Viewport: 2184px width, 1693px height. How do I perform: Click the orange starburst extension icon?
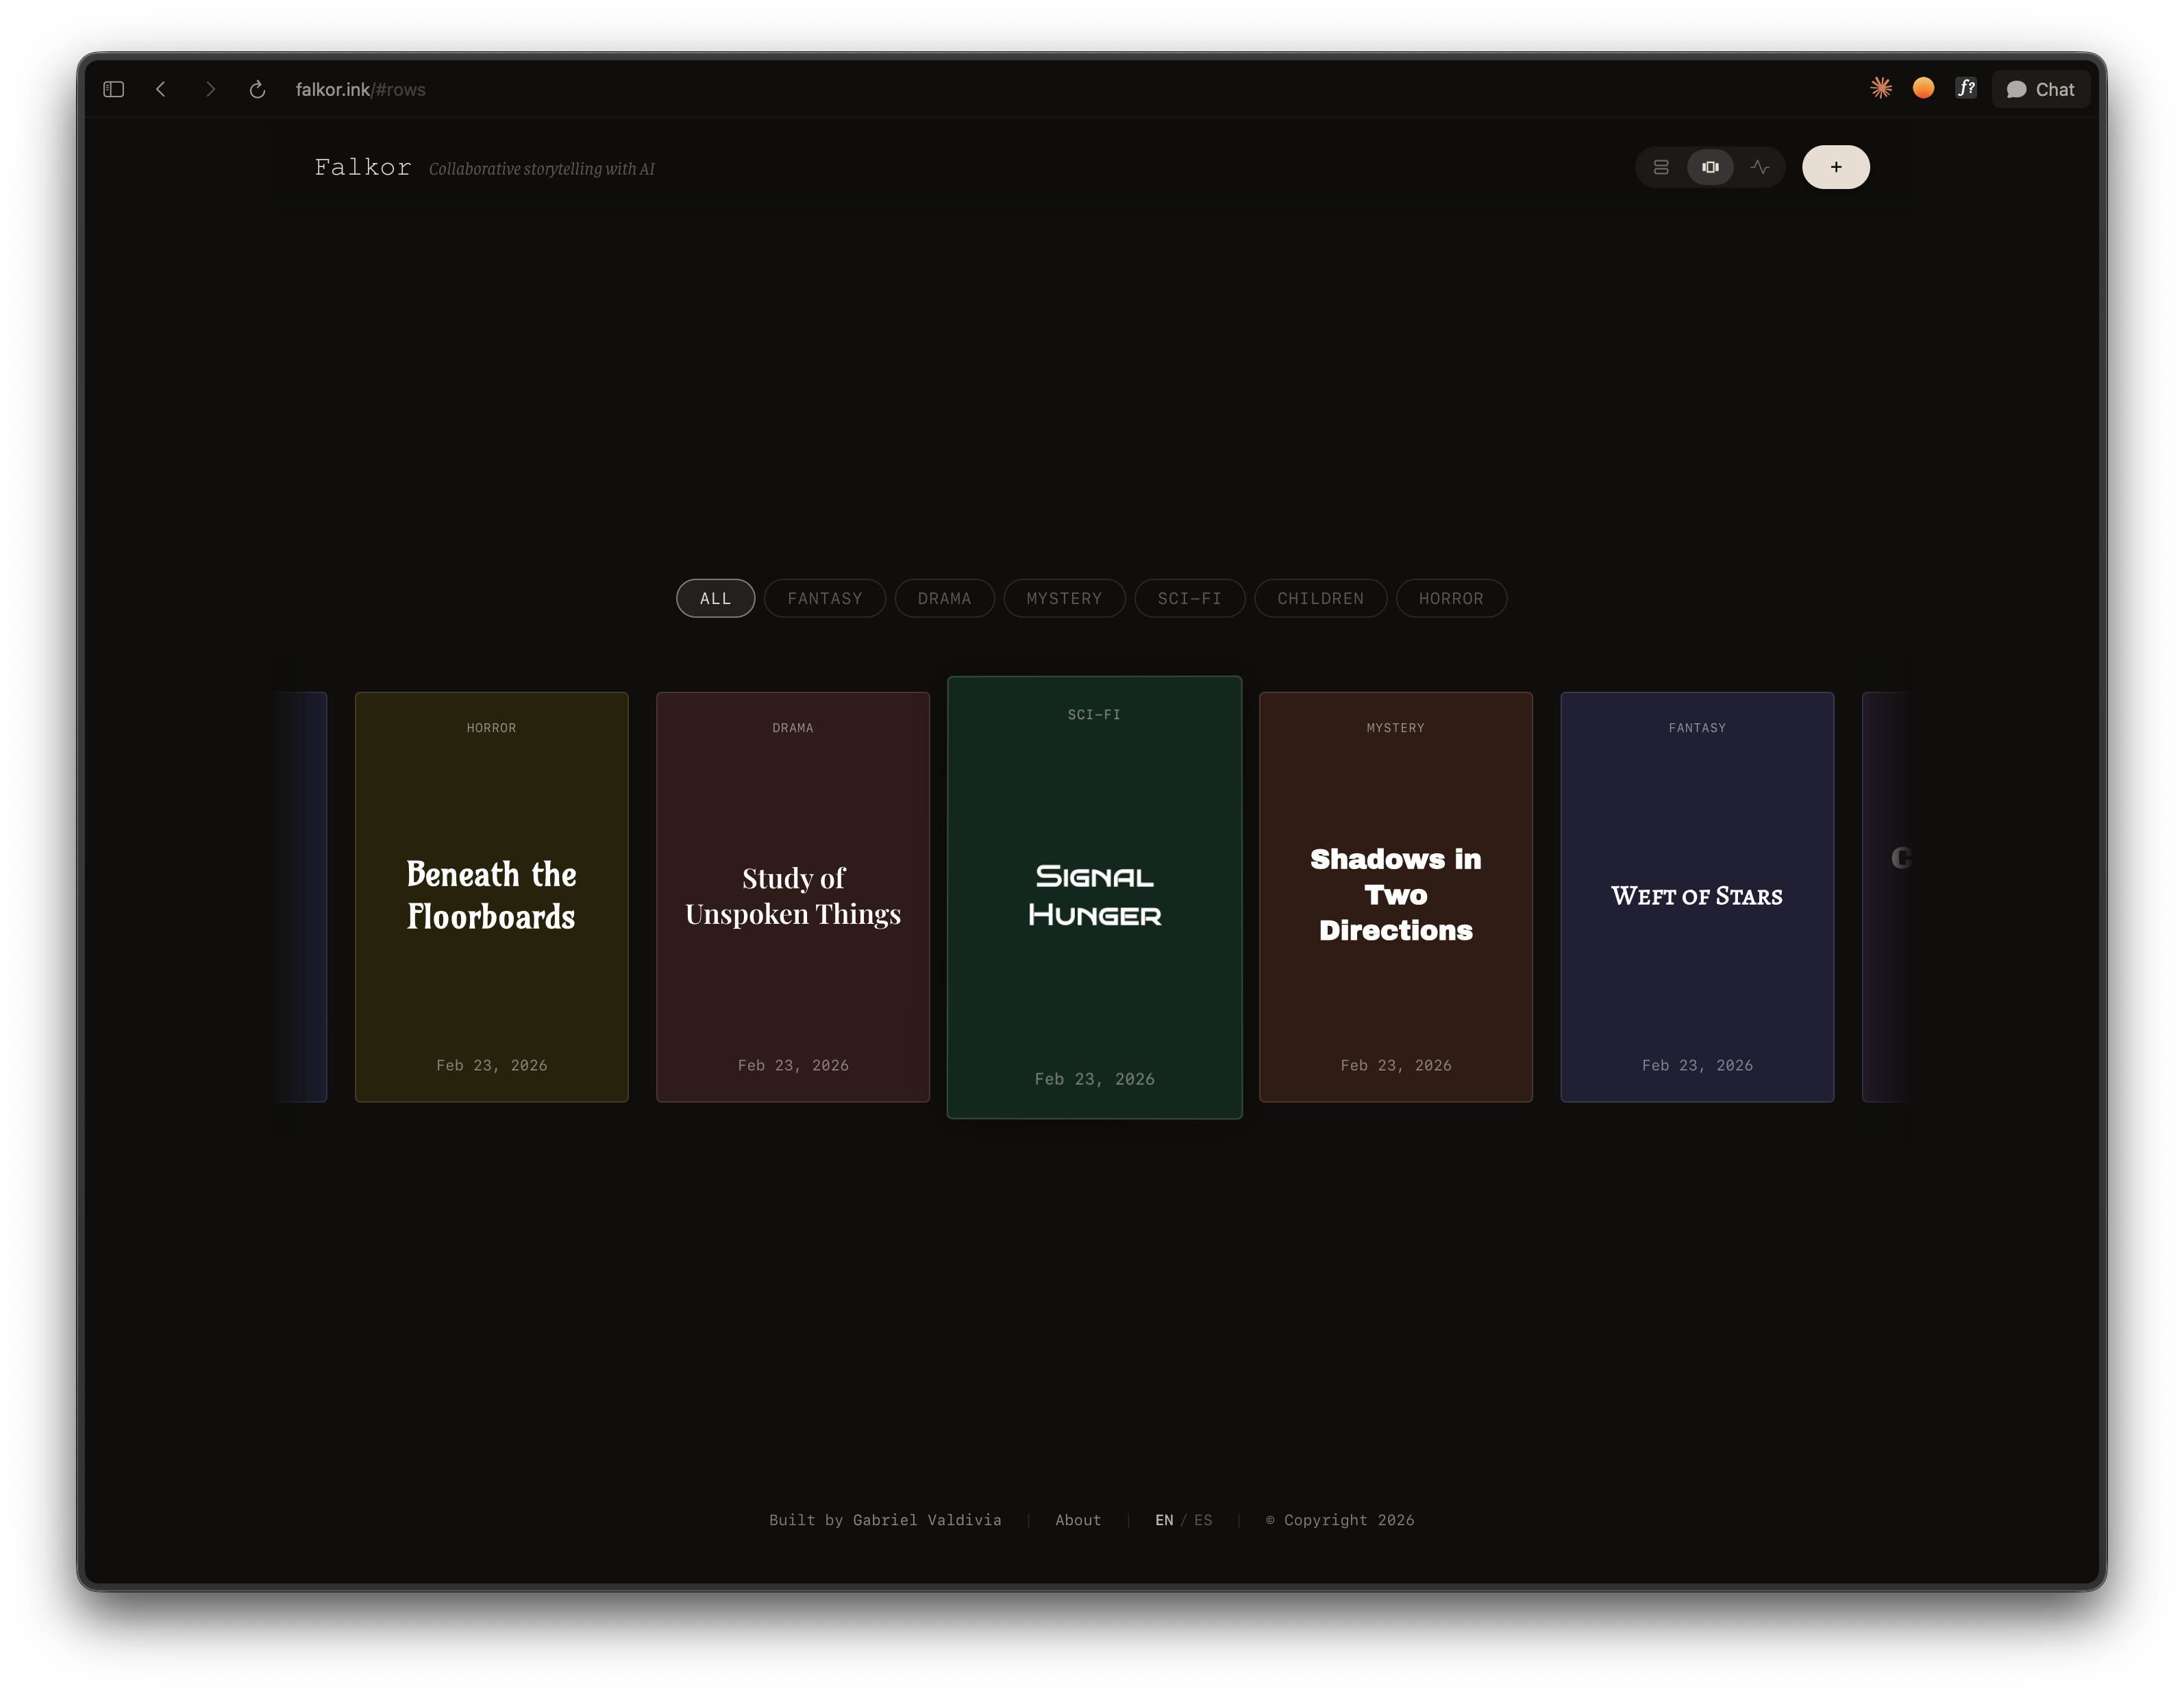point(1881,88)
